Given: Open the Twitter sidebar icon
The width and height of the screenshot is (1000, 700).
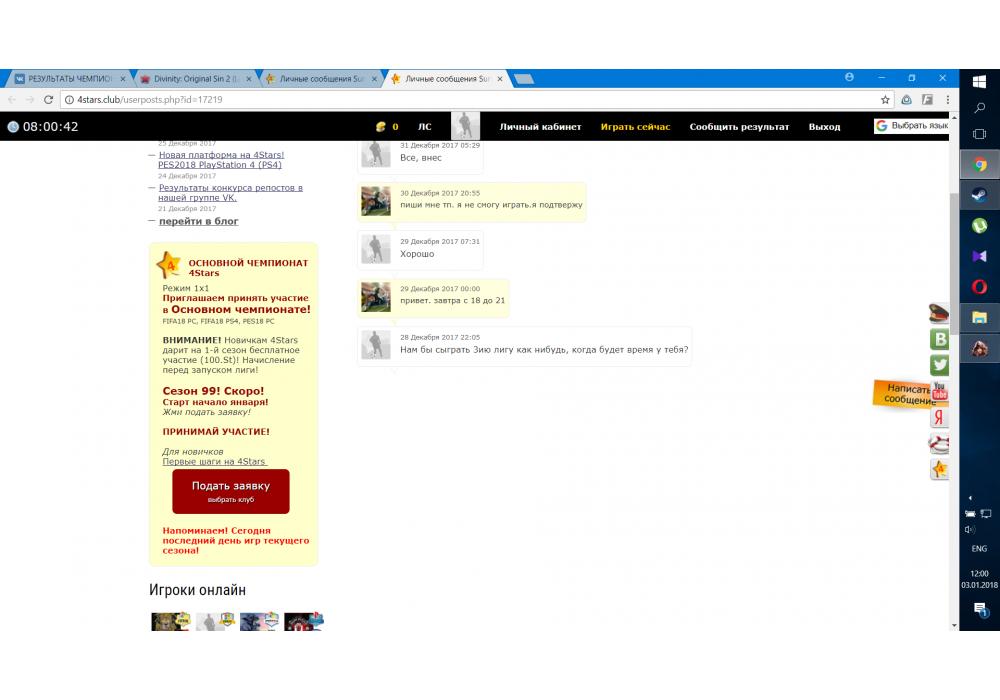Looking at the screenshot, I should 939,365.
